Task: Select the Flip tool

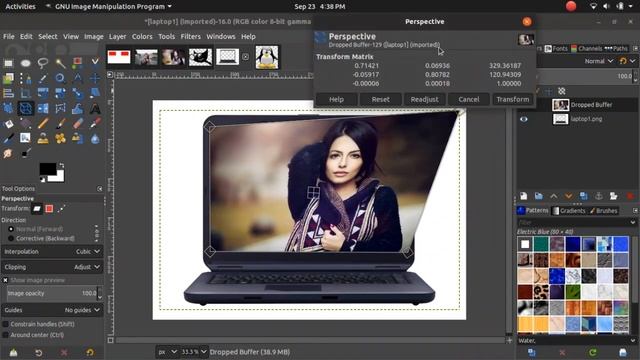Action: [x=43, y=109]
